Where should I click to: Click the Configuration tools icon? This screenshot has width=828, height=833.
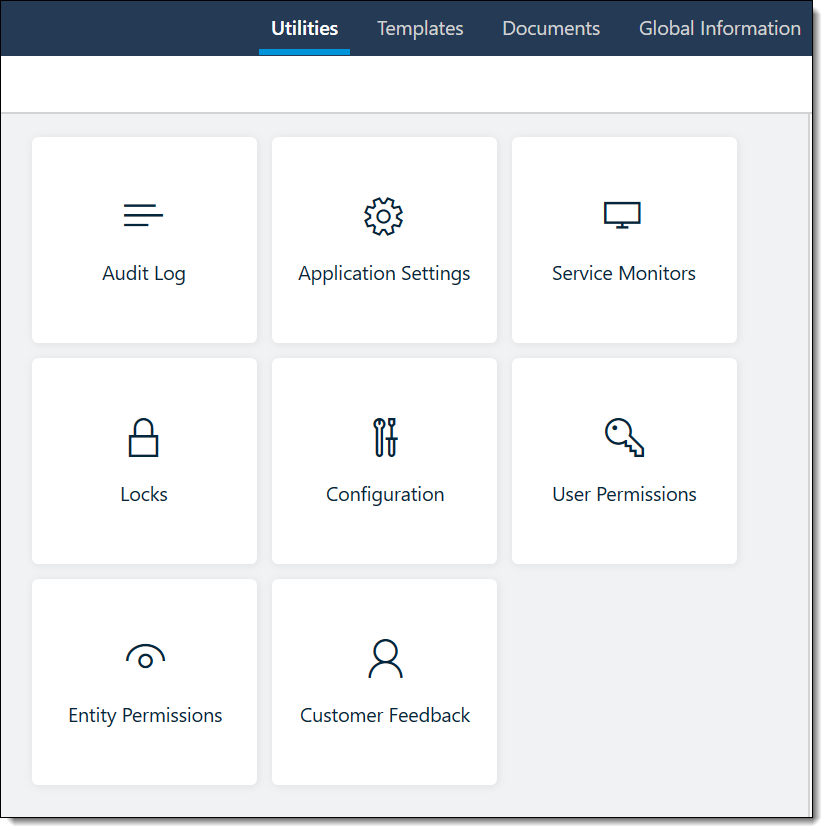(x=384, y=436)
